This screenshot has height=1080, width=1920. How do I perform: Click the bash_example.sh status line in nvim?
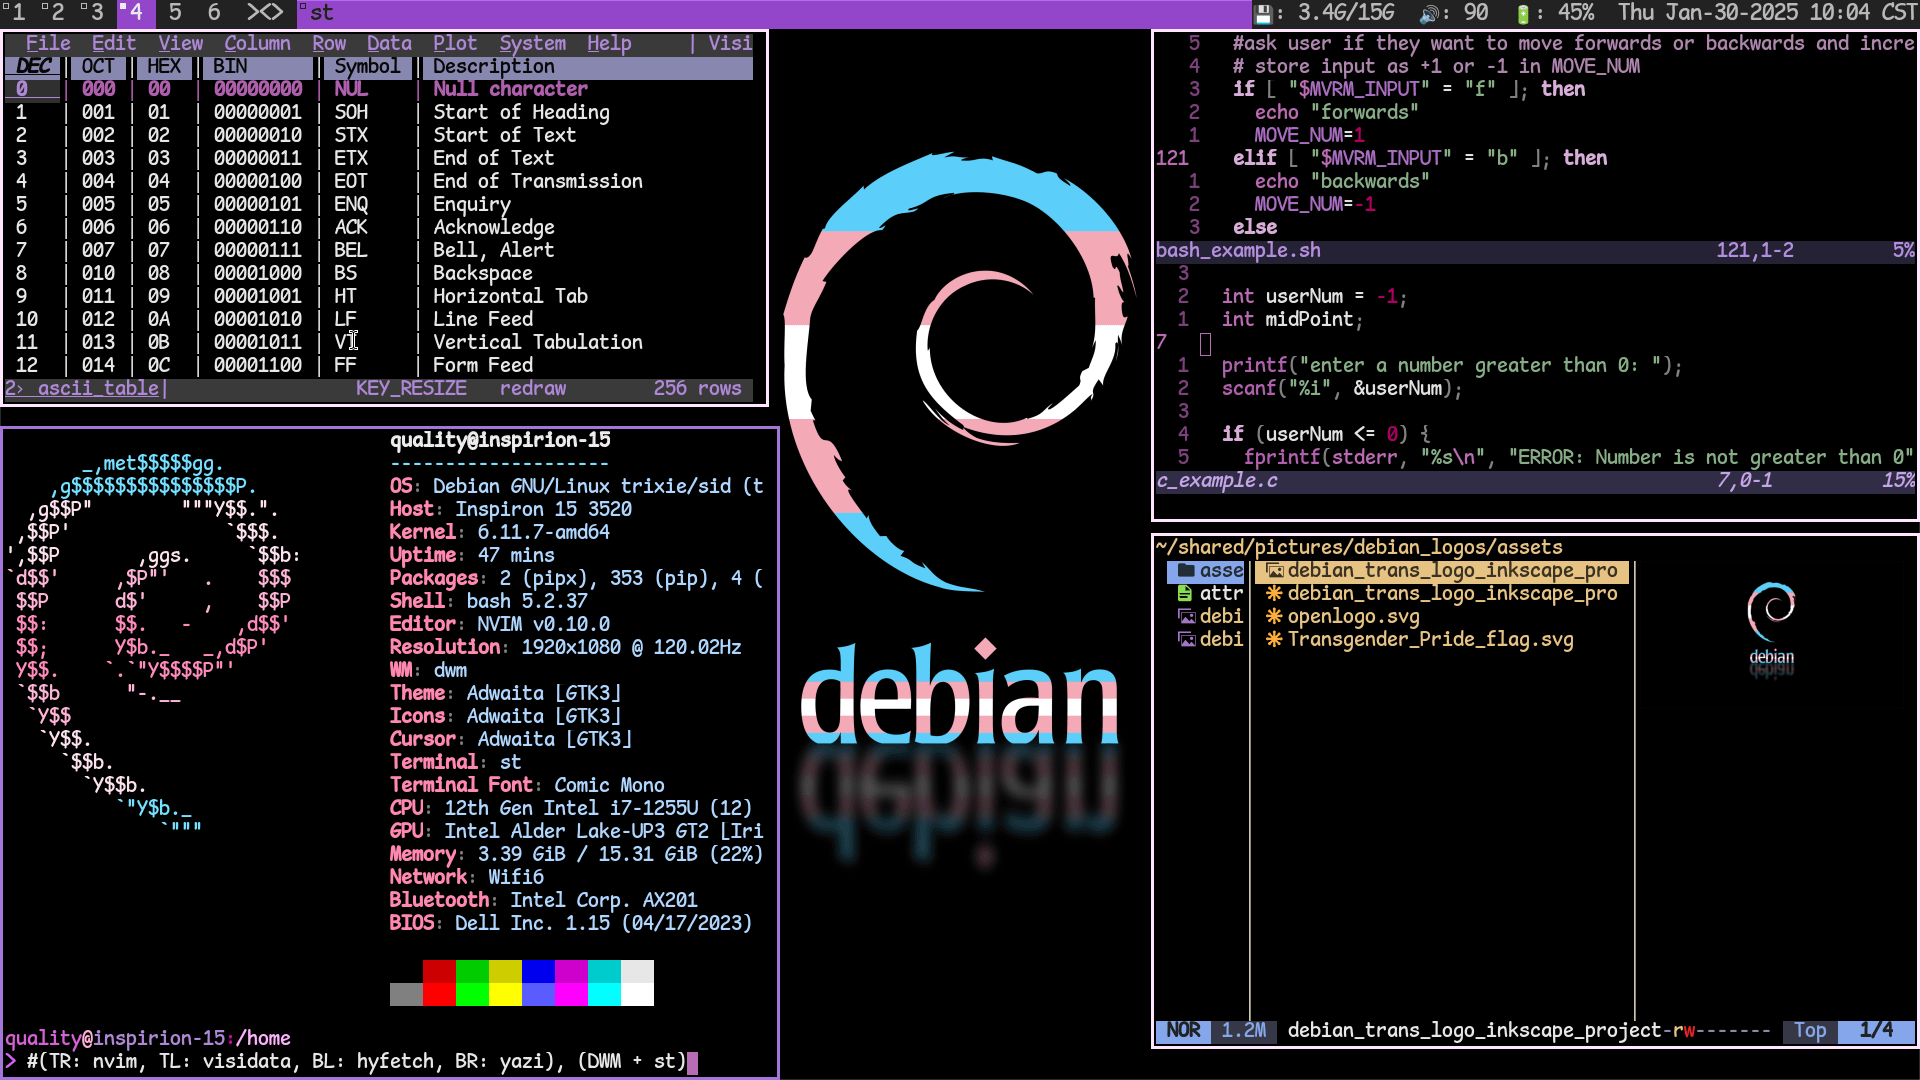click(1535, 250)
